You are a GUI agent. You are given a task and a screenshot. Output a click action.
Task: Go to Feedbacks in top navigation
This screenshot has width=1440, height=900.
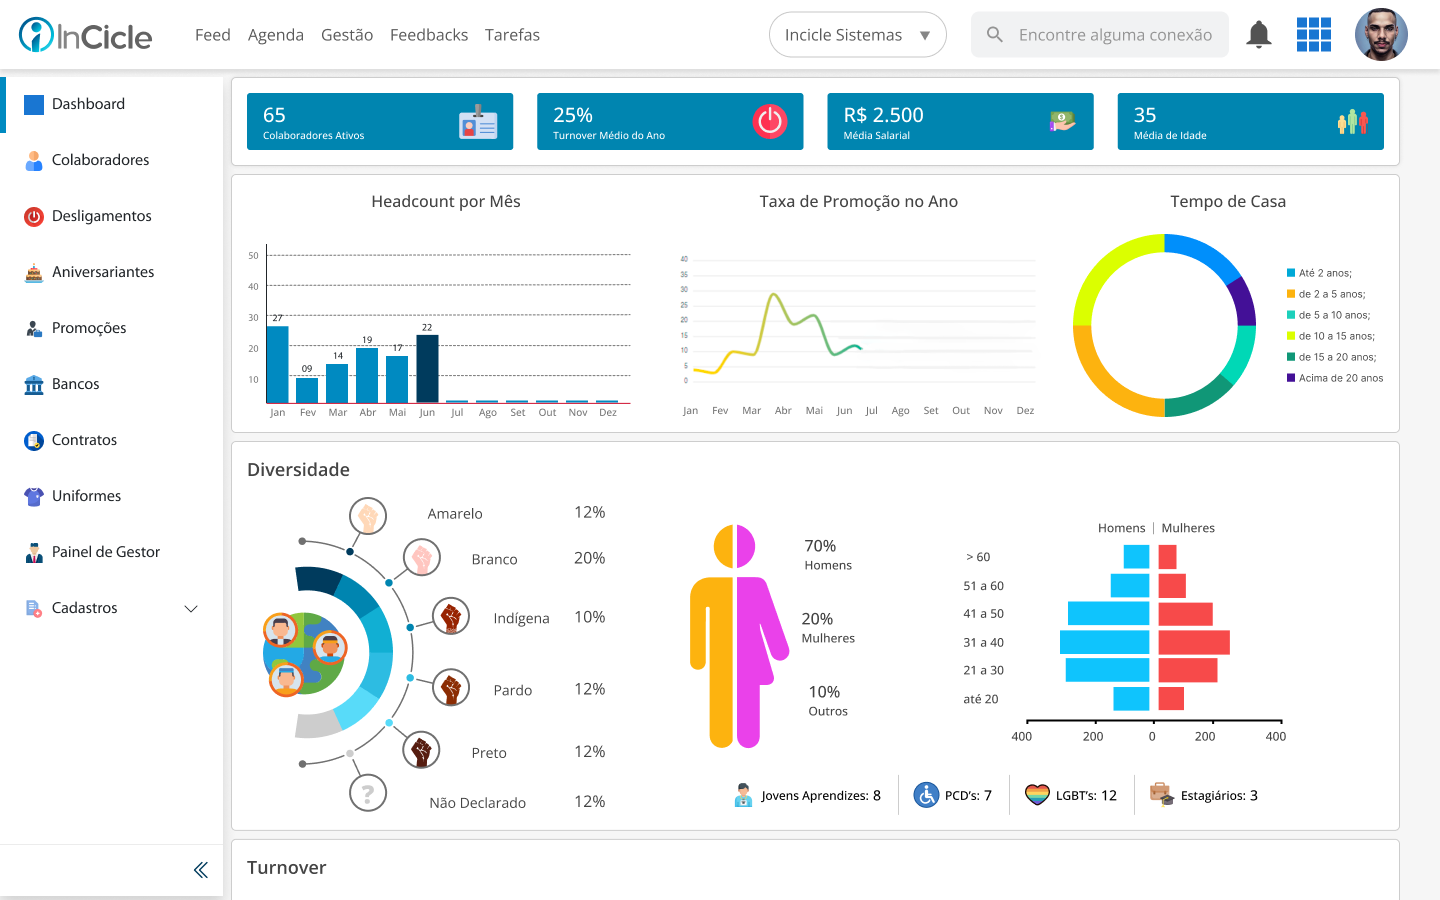pos(429,35)
